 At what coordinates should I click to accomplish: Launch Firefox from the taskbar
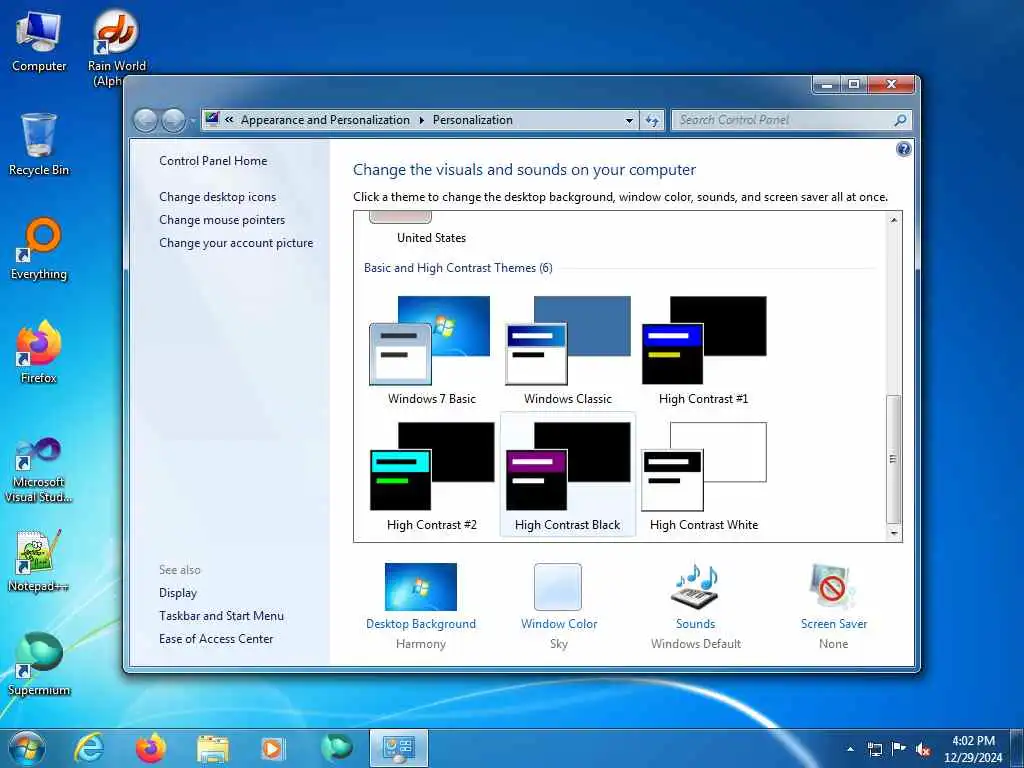tap(150, 748)
